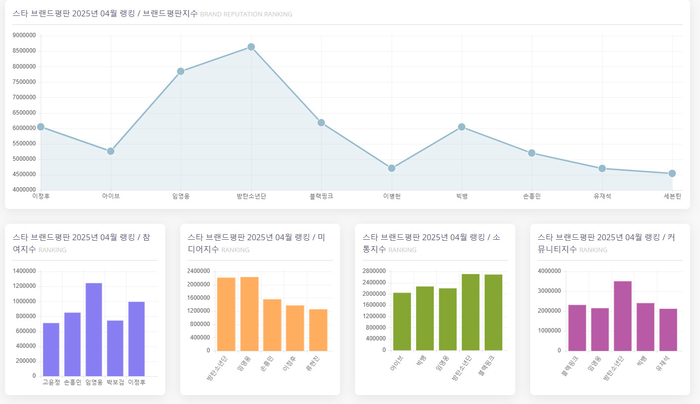Click the shortest orange bar in 미디어지수 chart
Viewport: 700px width, 404px height.
[x=318, y=330]
